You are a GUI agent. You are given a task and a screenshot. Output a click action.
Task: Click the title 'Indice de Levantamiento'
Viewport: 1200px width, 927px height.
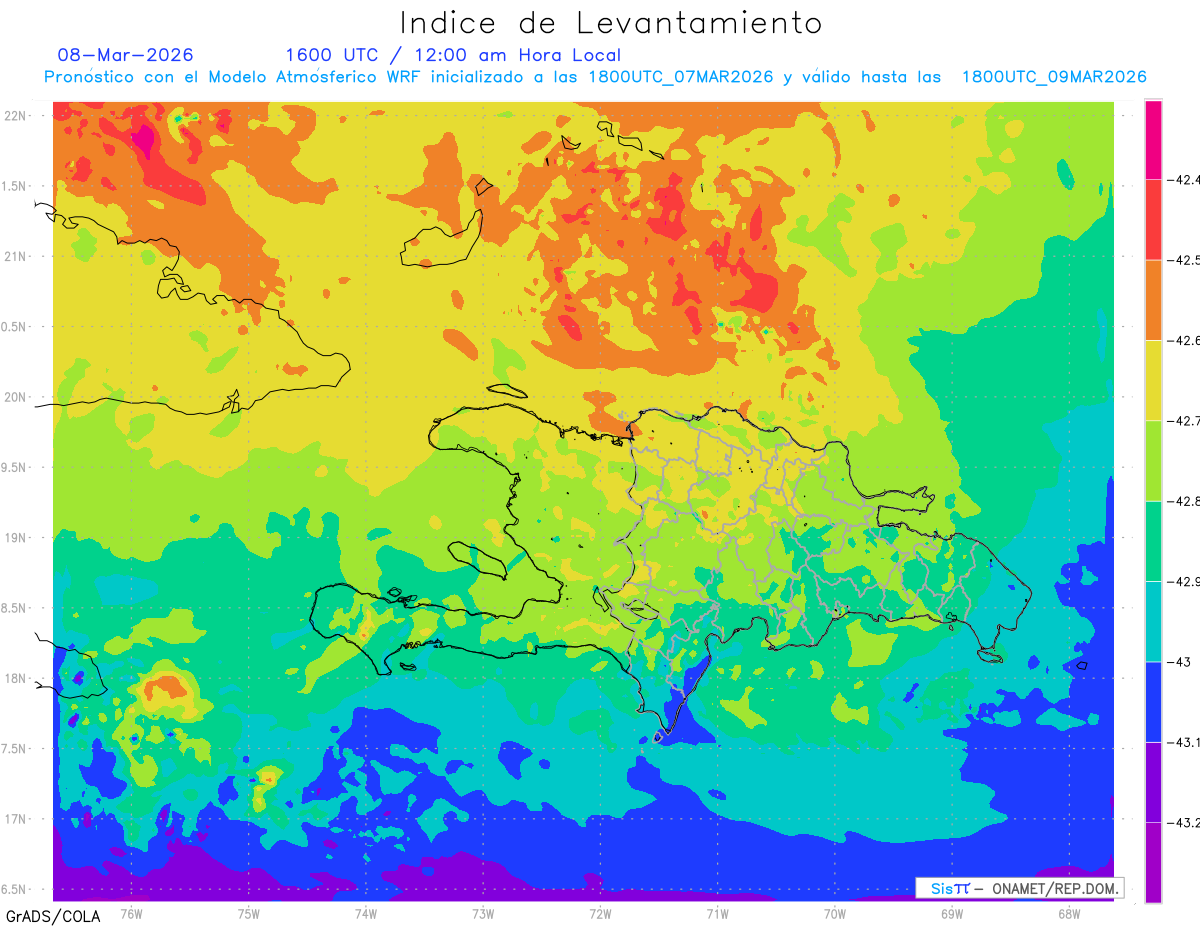click(x=611, y=22)
